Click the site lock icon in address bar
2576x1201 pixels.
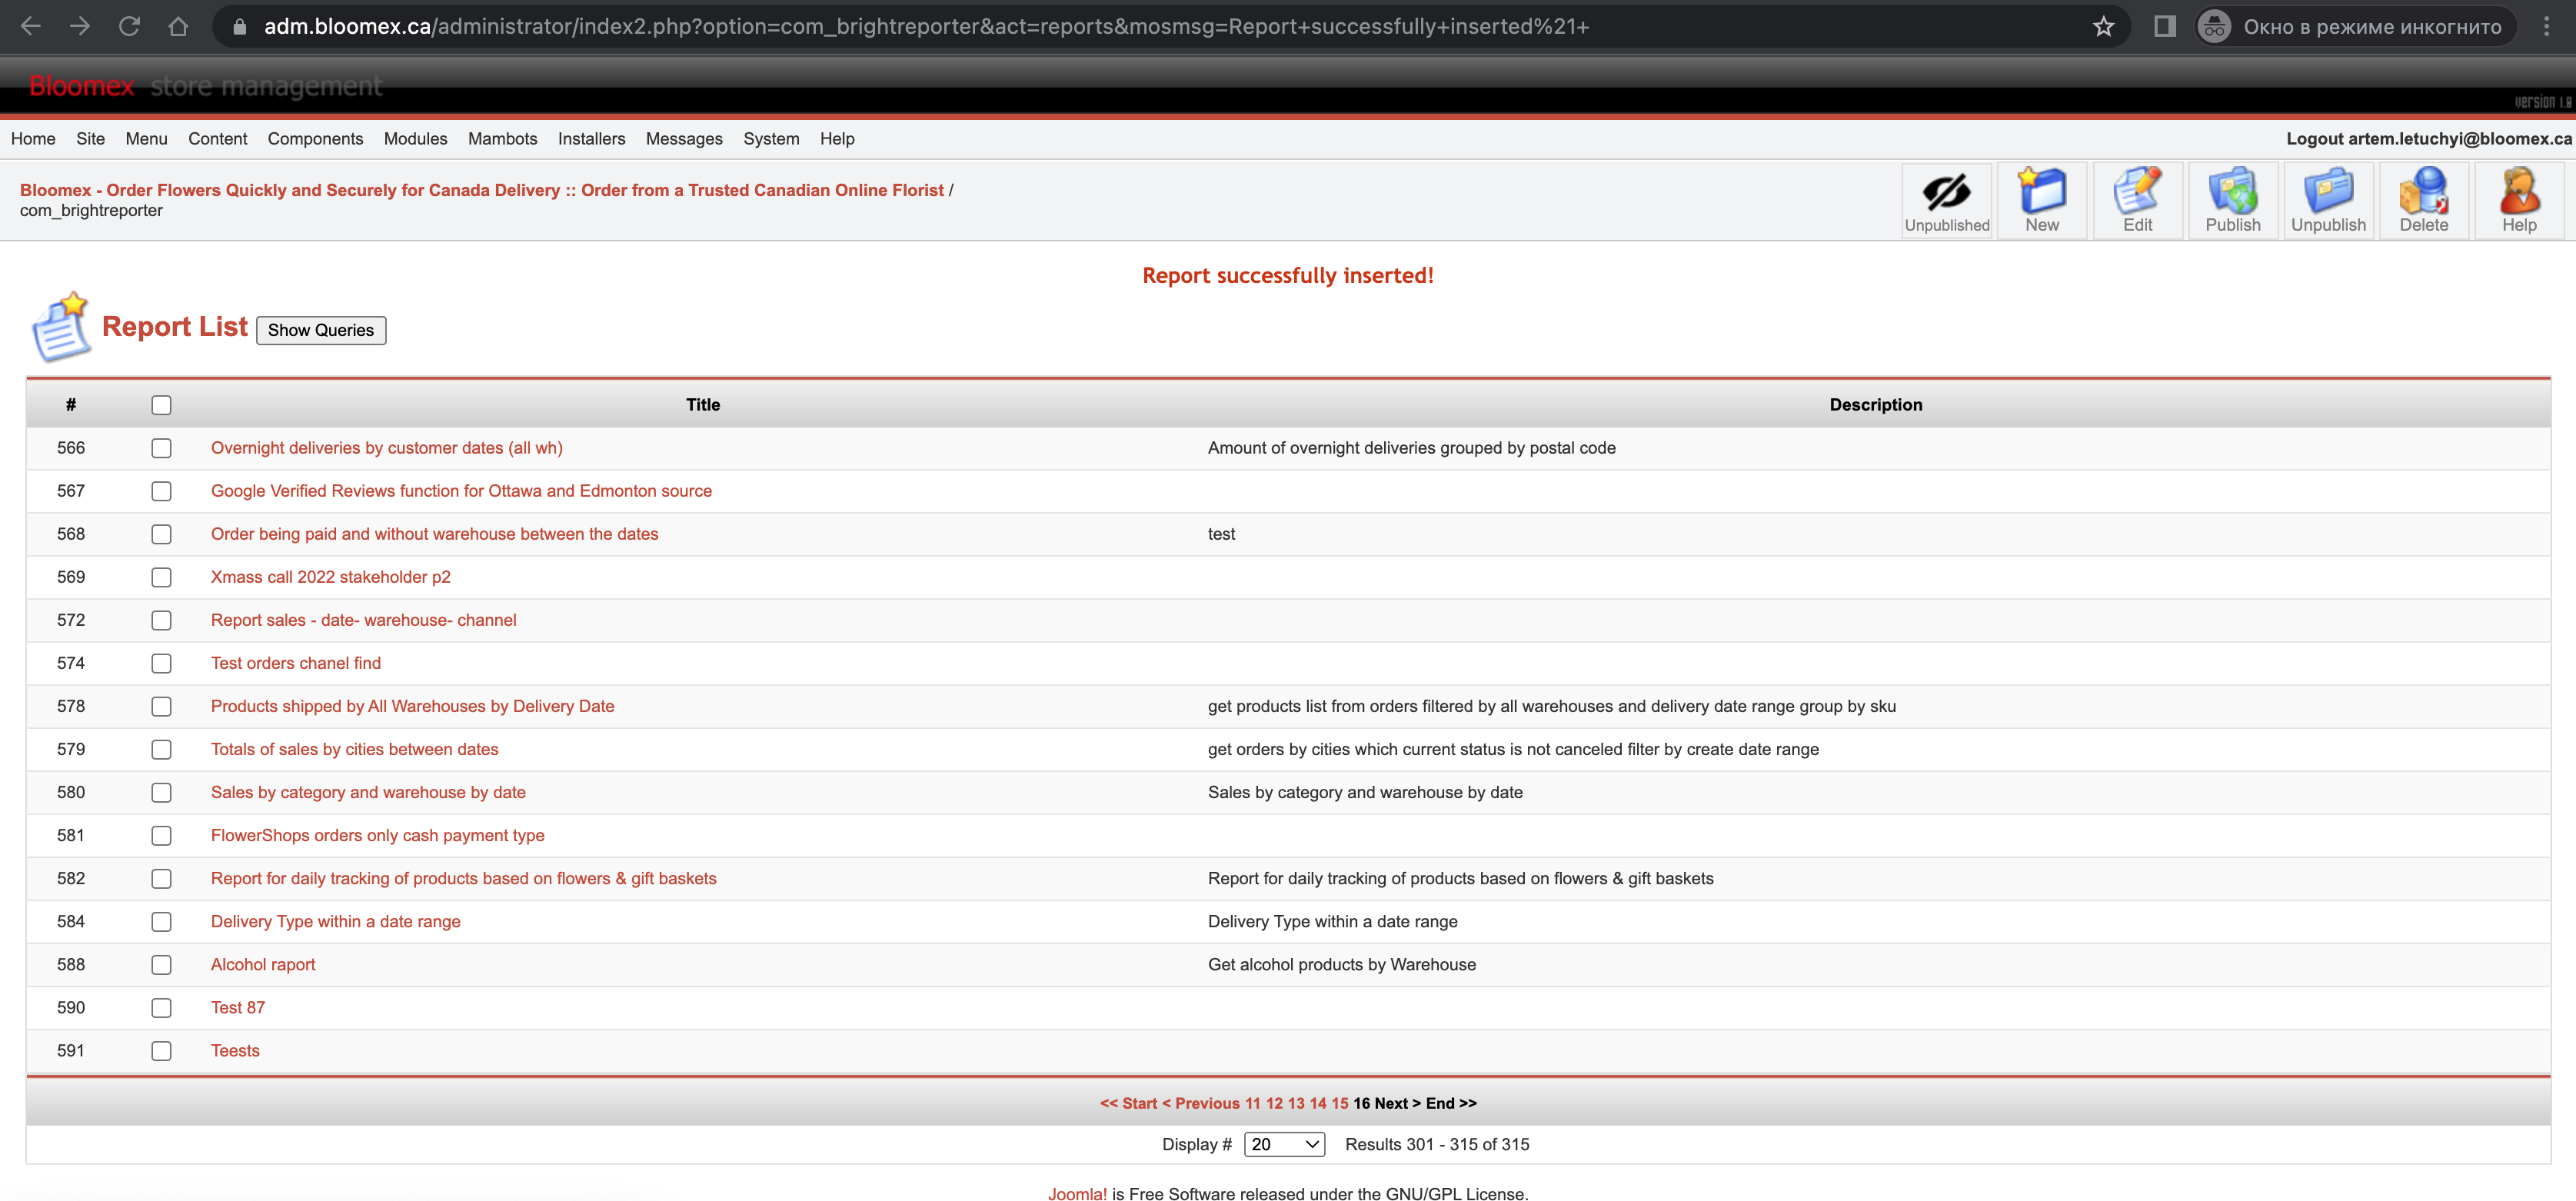click(239, 27)
